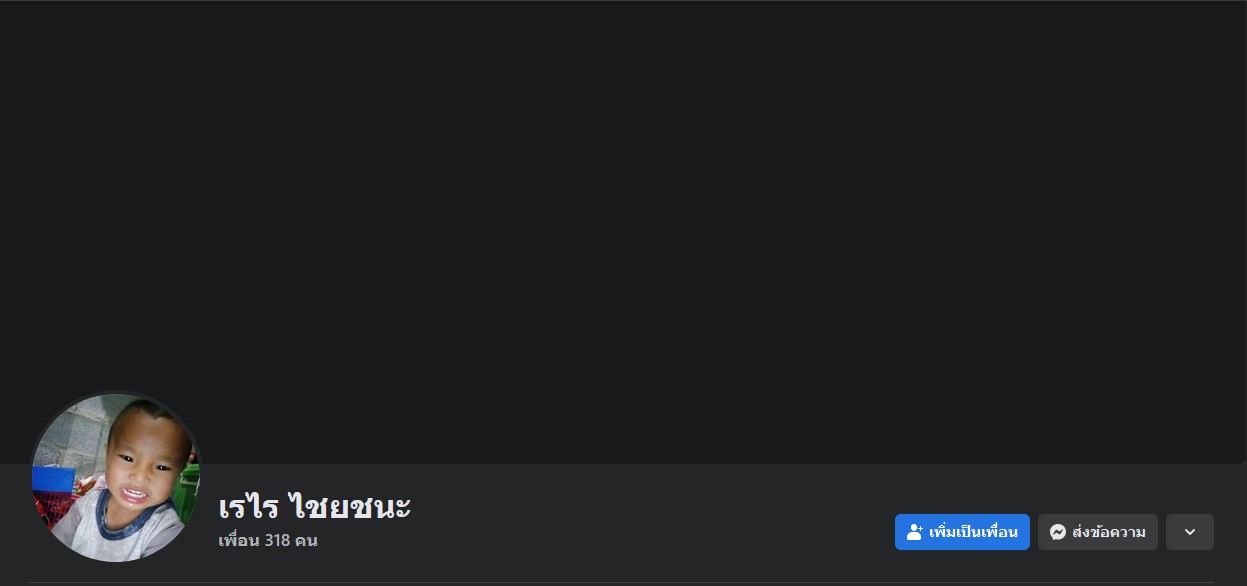Screen dimensions: 1247x586
Task: Open the circular profile picture of the child
Action: (x=116, y=477)
